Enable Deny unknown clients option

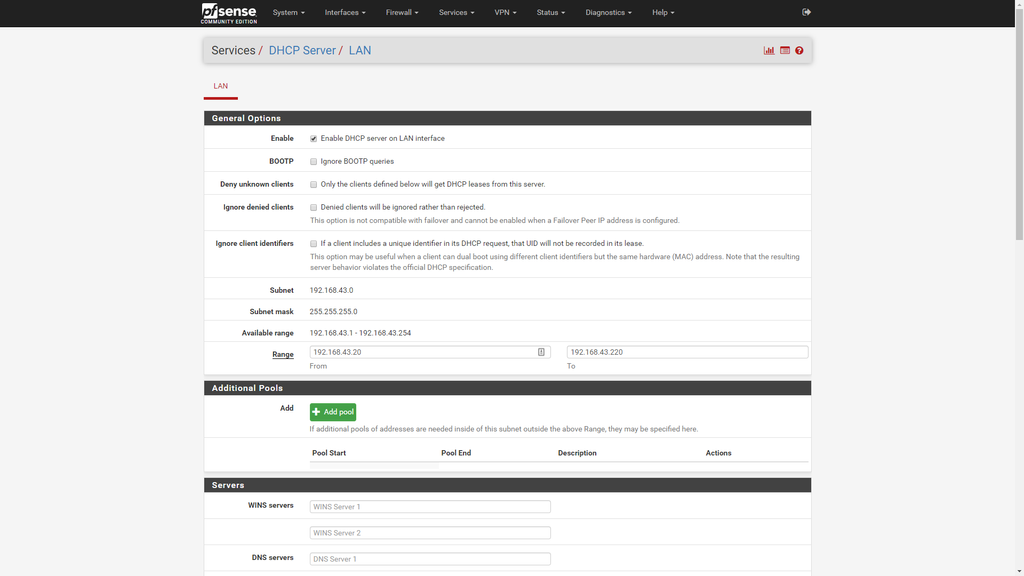[313, 184]
